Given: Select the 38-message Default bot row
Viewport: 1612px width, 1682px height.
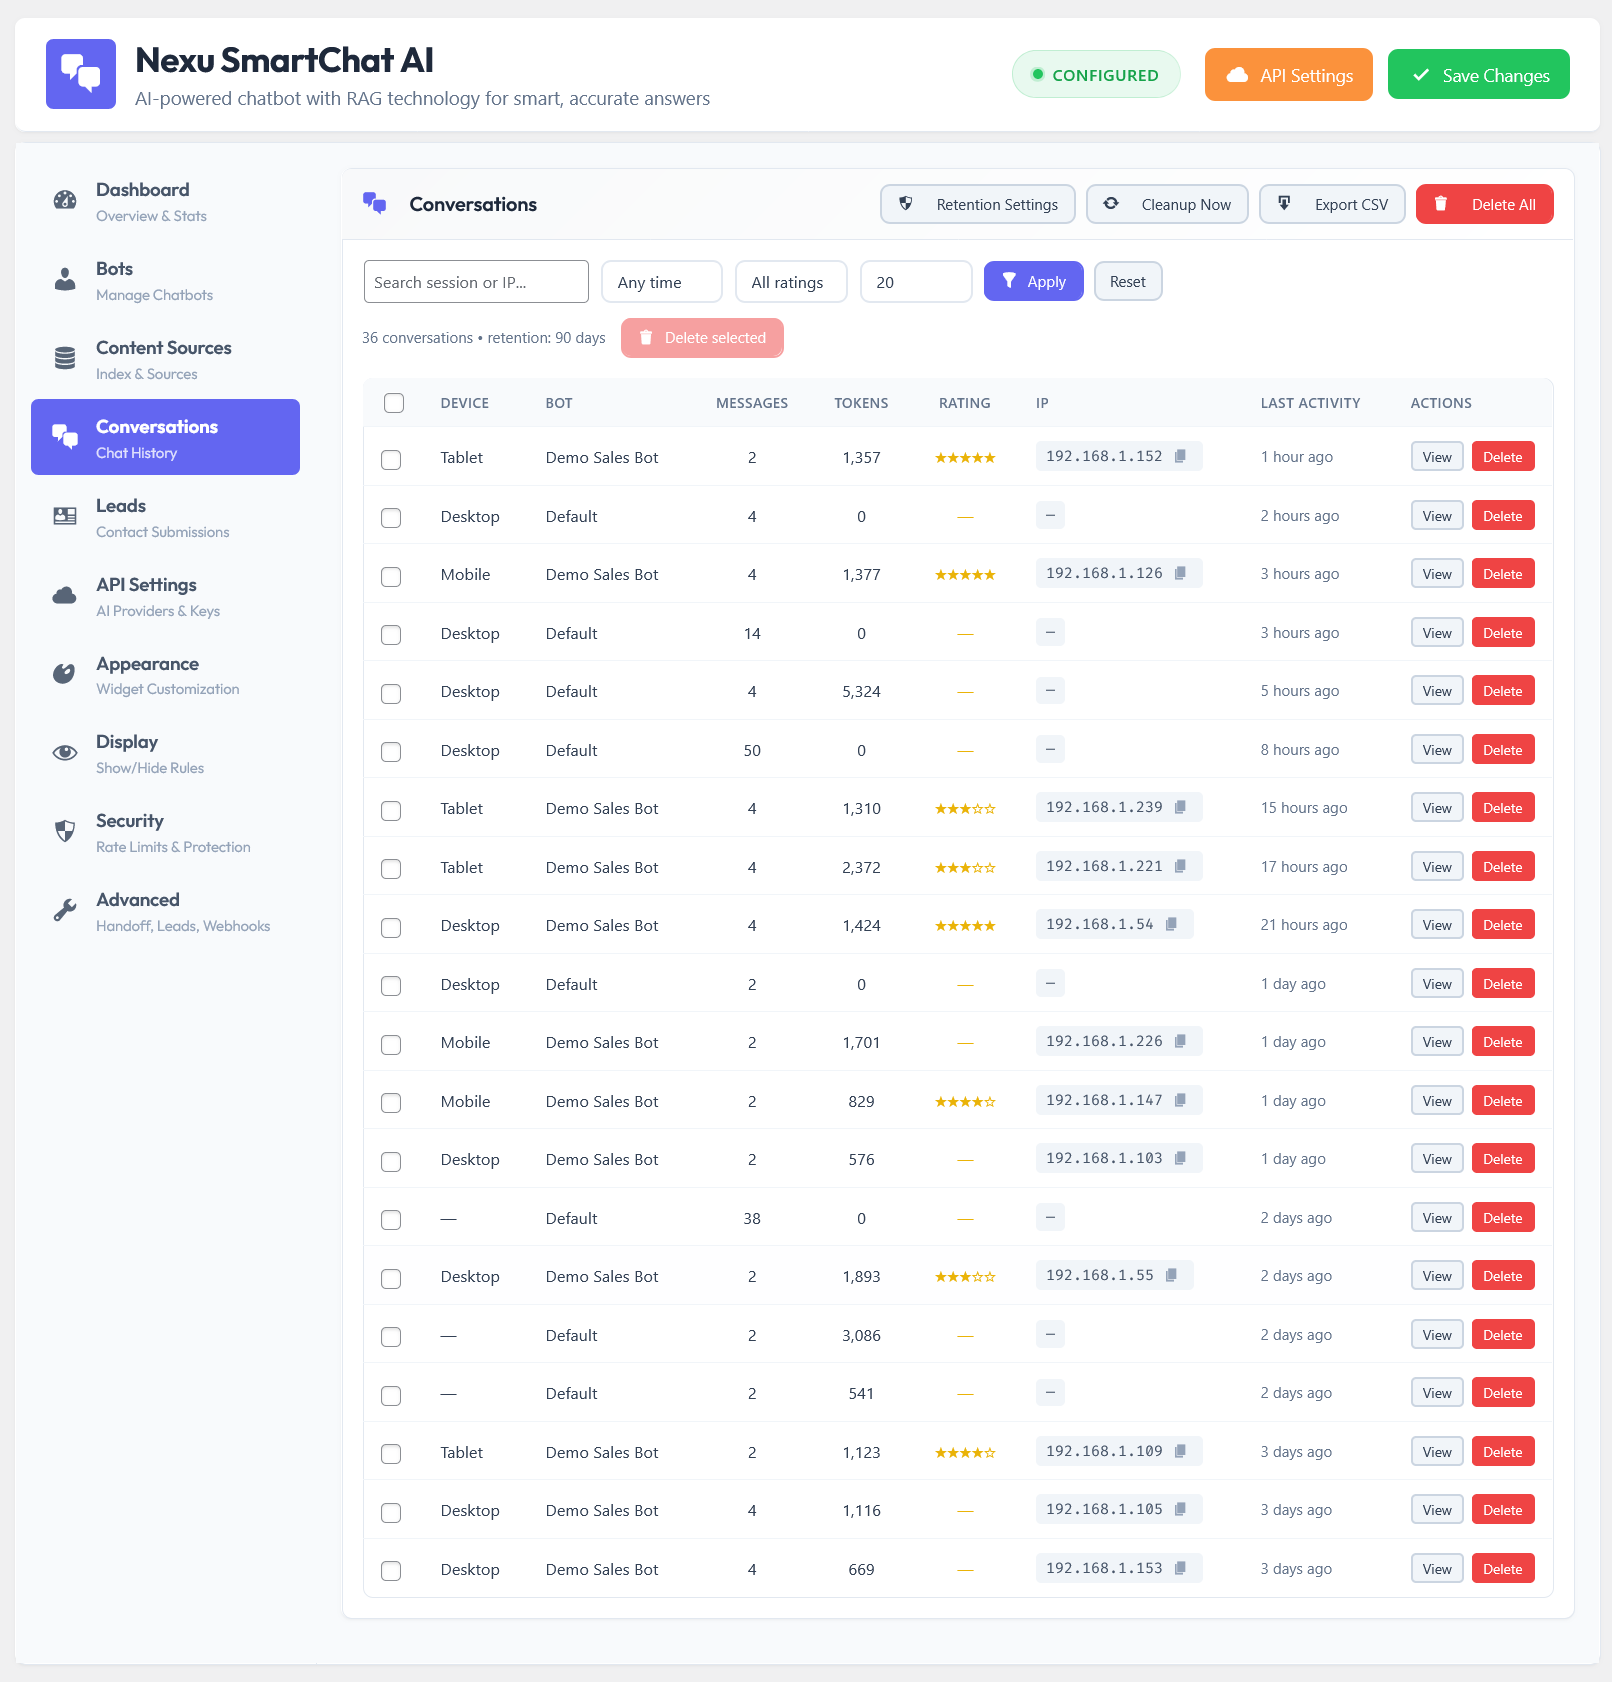Looking at the screenshot, I should point(391,1220).
